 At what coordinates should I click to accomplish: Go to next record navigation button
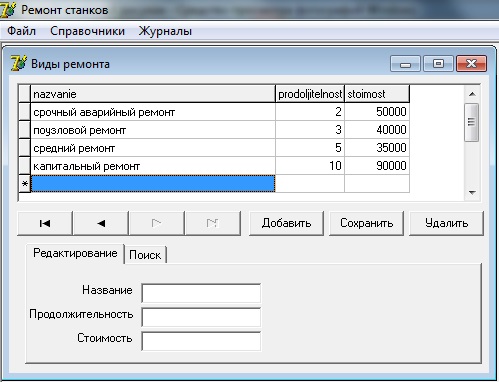click(157, 223)
